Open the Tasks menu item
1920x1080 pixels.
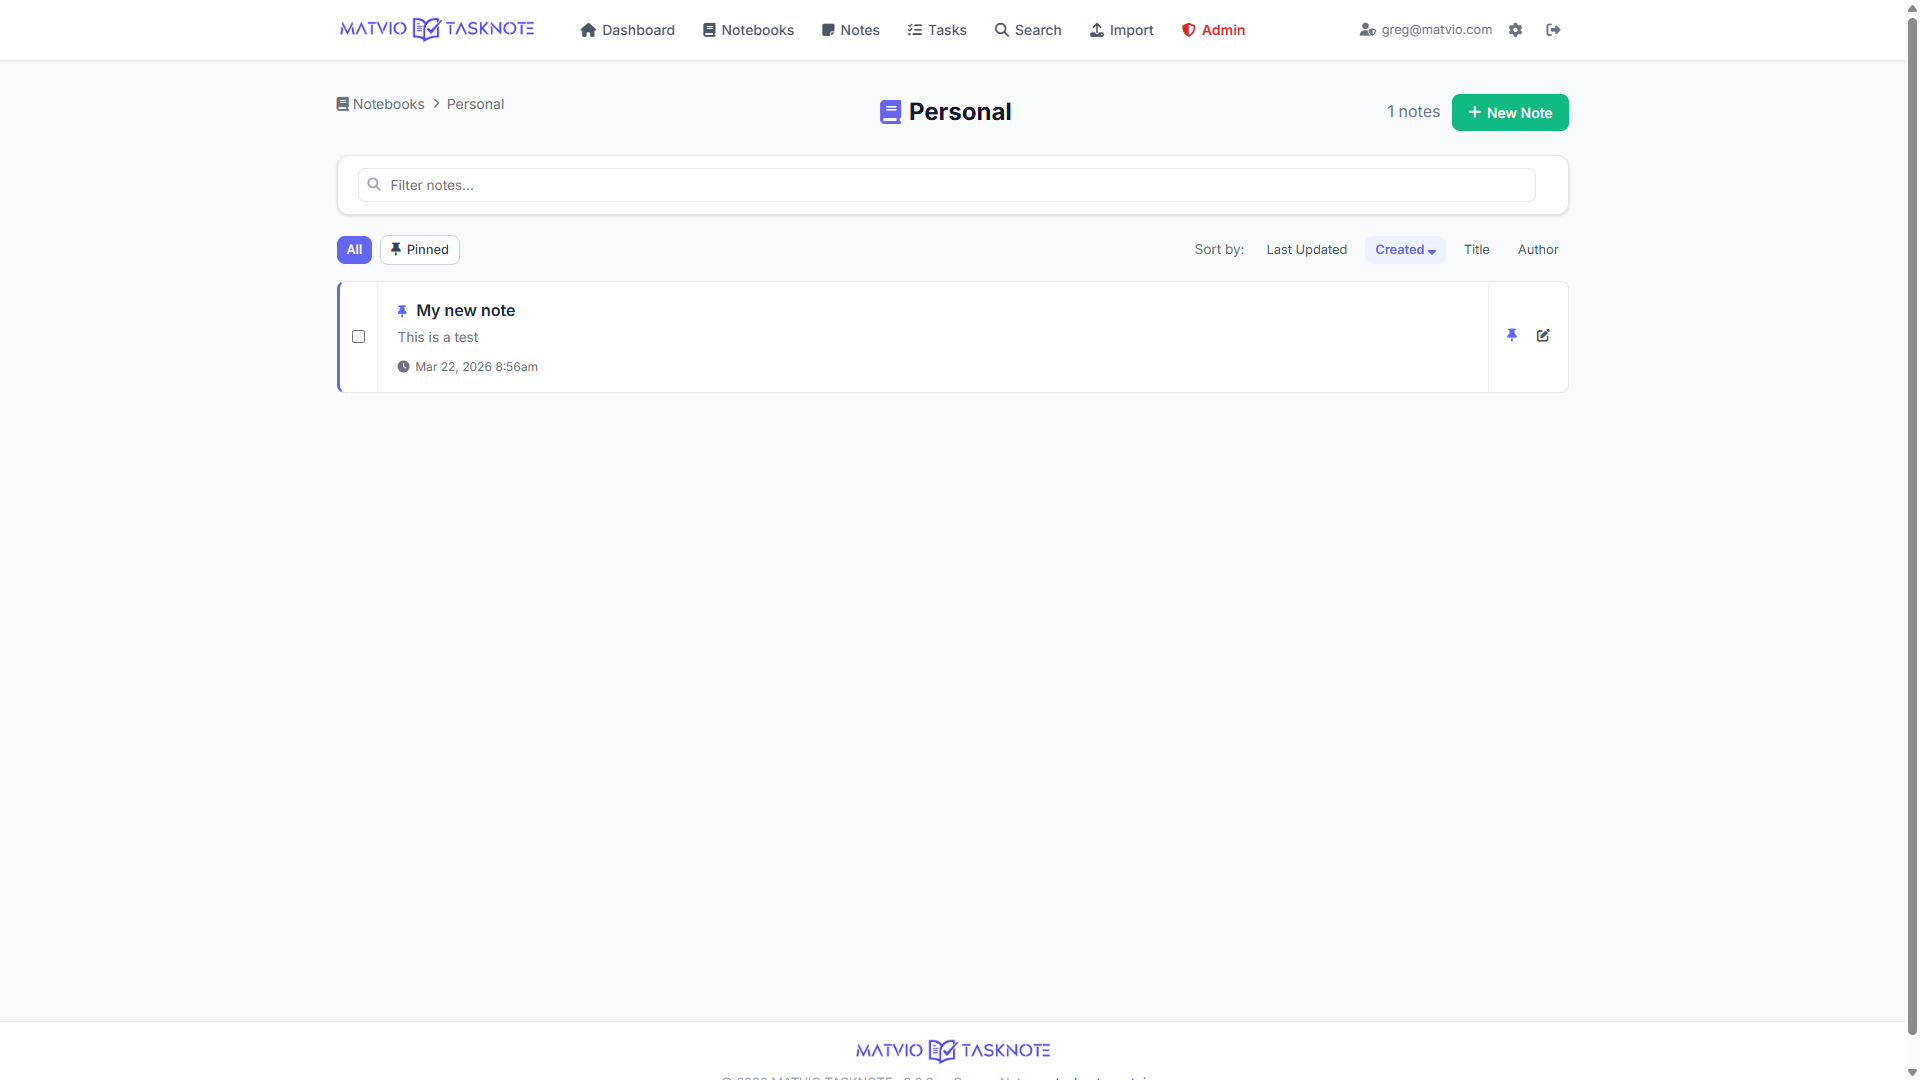pyautogui.click(x=937, y=30)
